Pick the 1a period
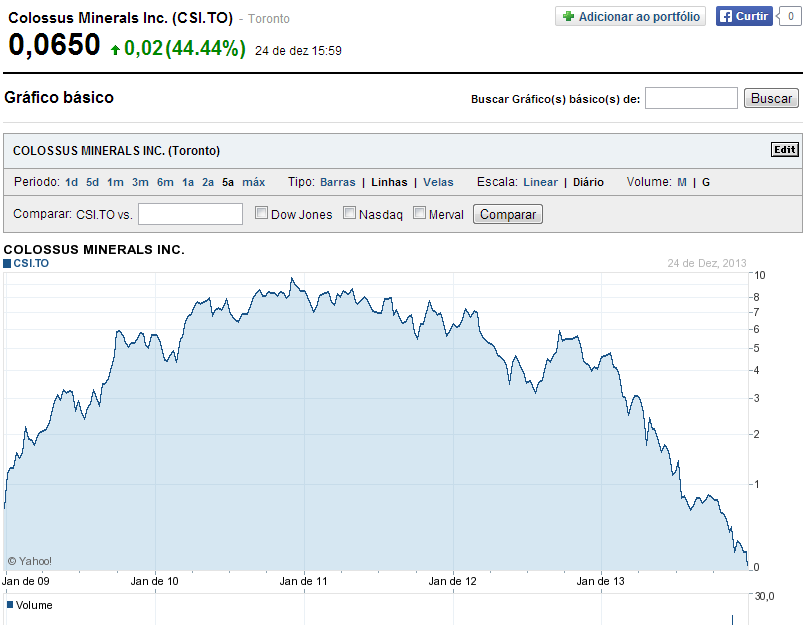This screenshot has width=803, height=625. point(188,182)
